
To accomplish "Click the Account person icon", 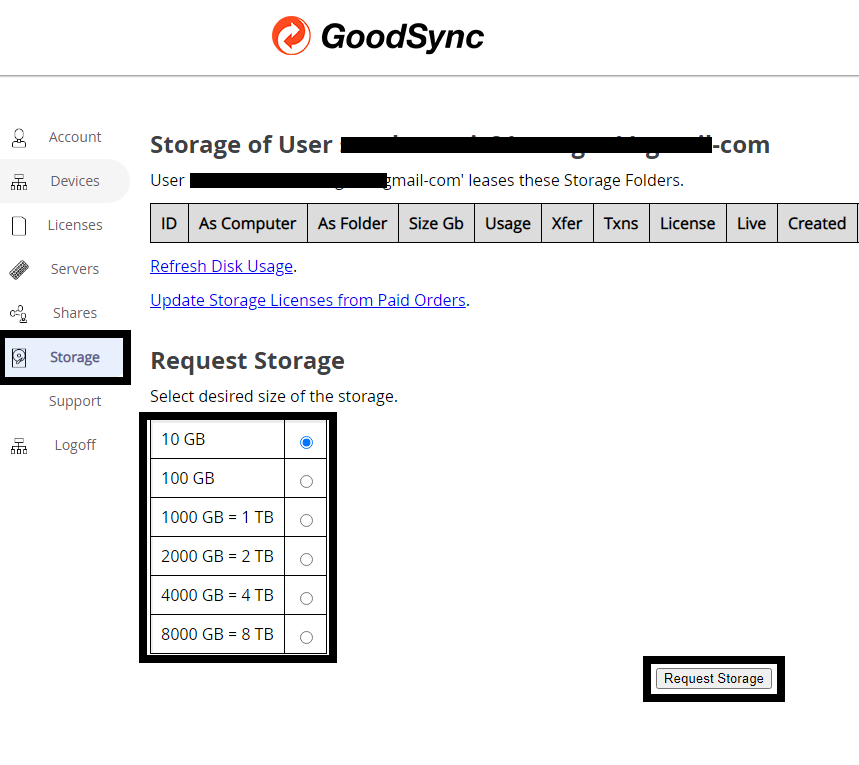I will click(18, 137).
